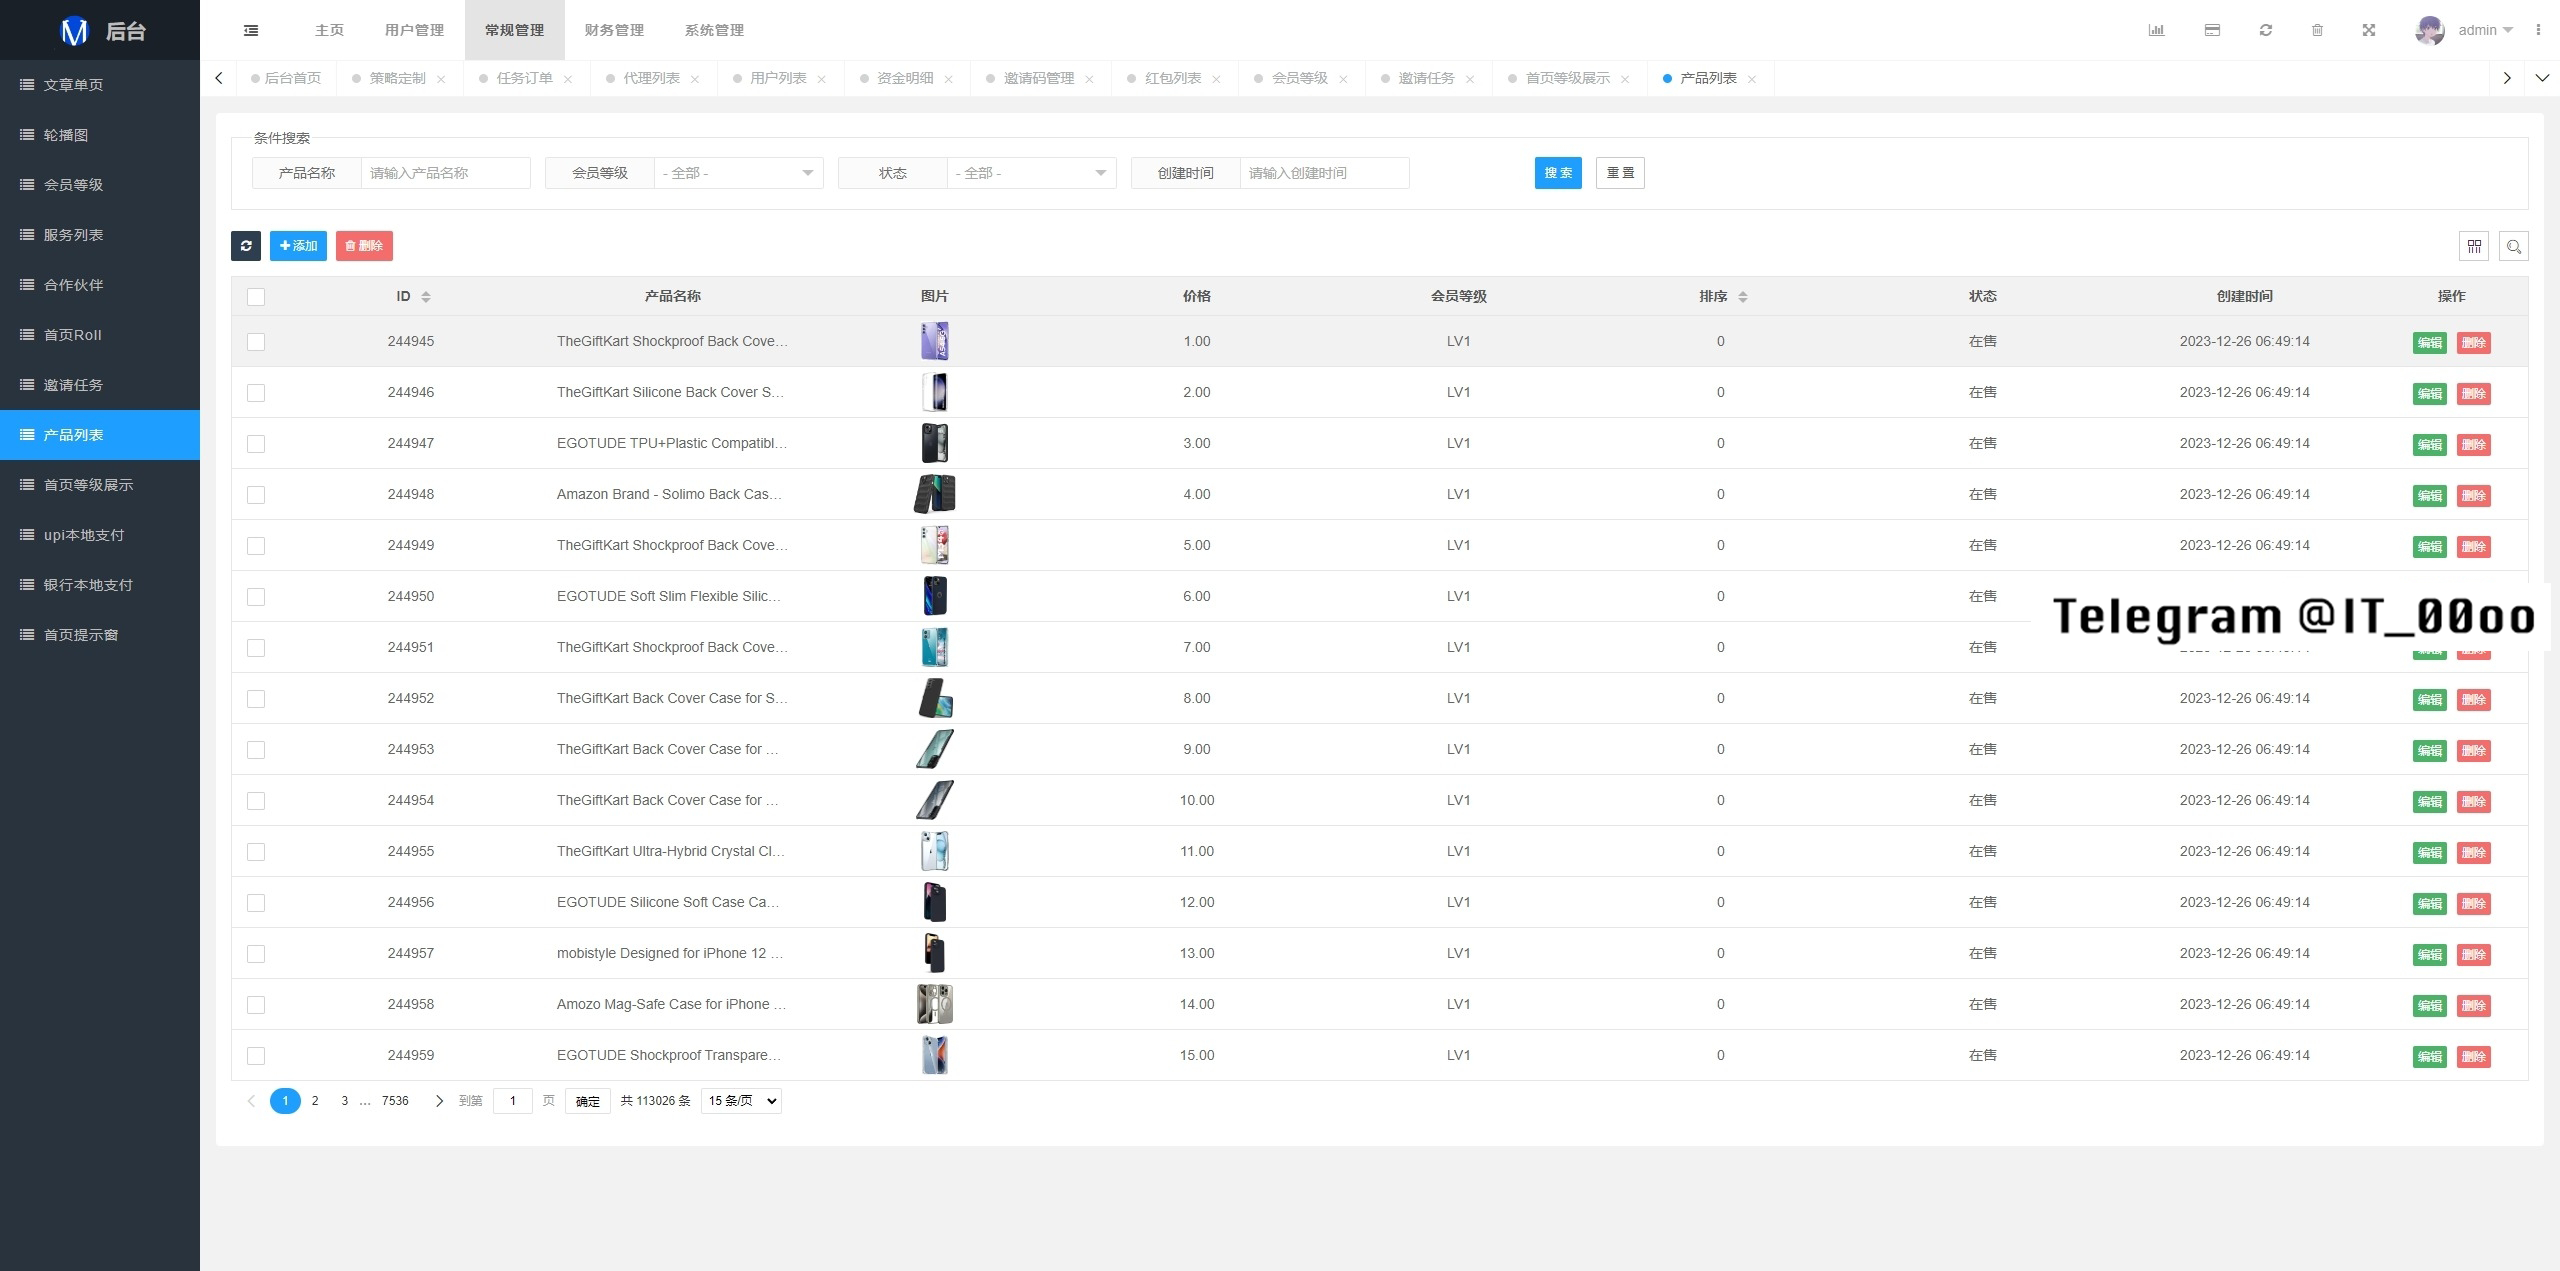This screenshot has width=2560, height=1271.
Task: Open upi本地支付 in the sidebar
Action: 100,535
